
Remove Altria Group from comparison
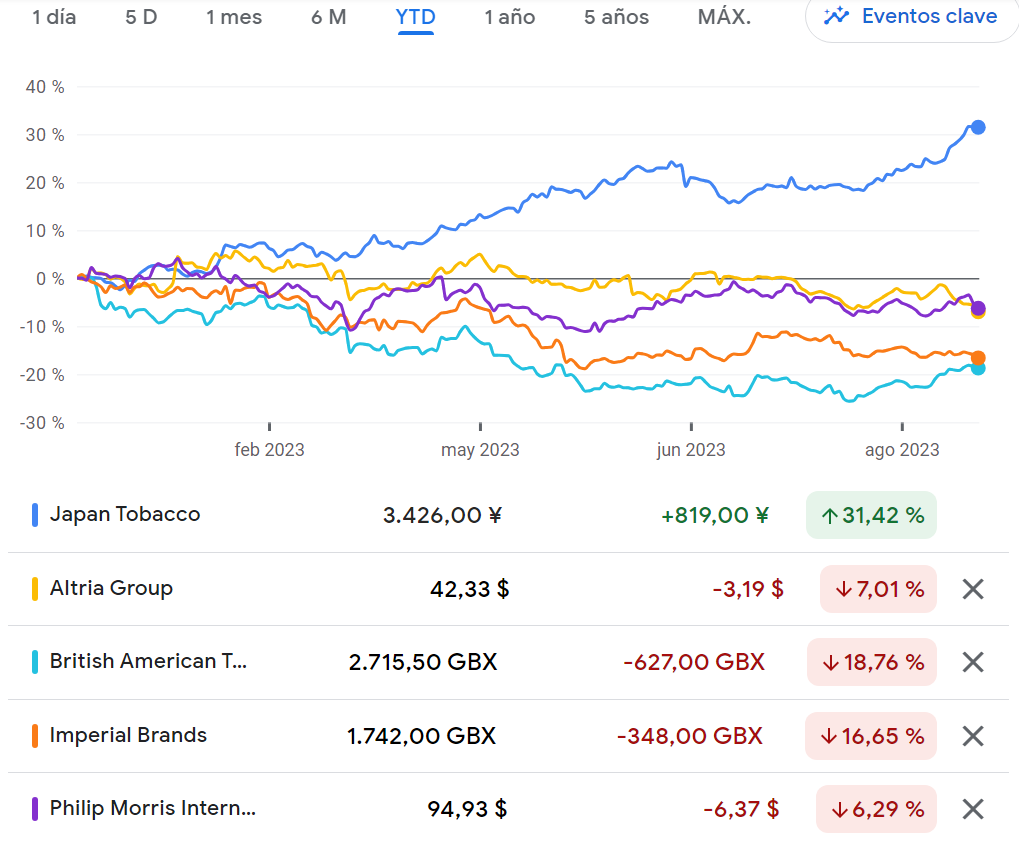pos(973,589)
